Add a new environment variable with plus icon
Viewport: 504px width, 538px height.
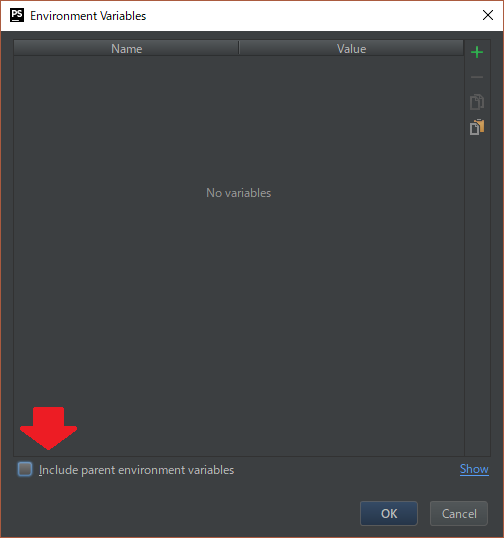[477, 52]
